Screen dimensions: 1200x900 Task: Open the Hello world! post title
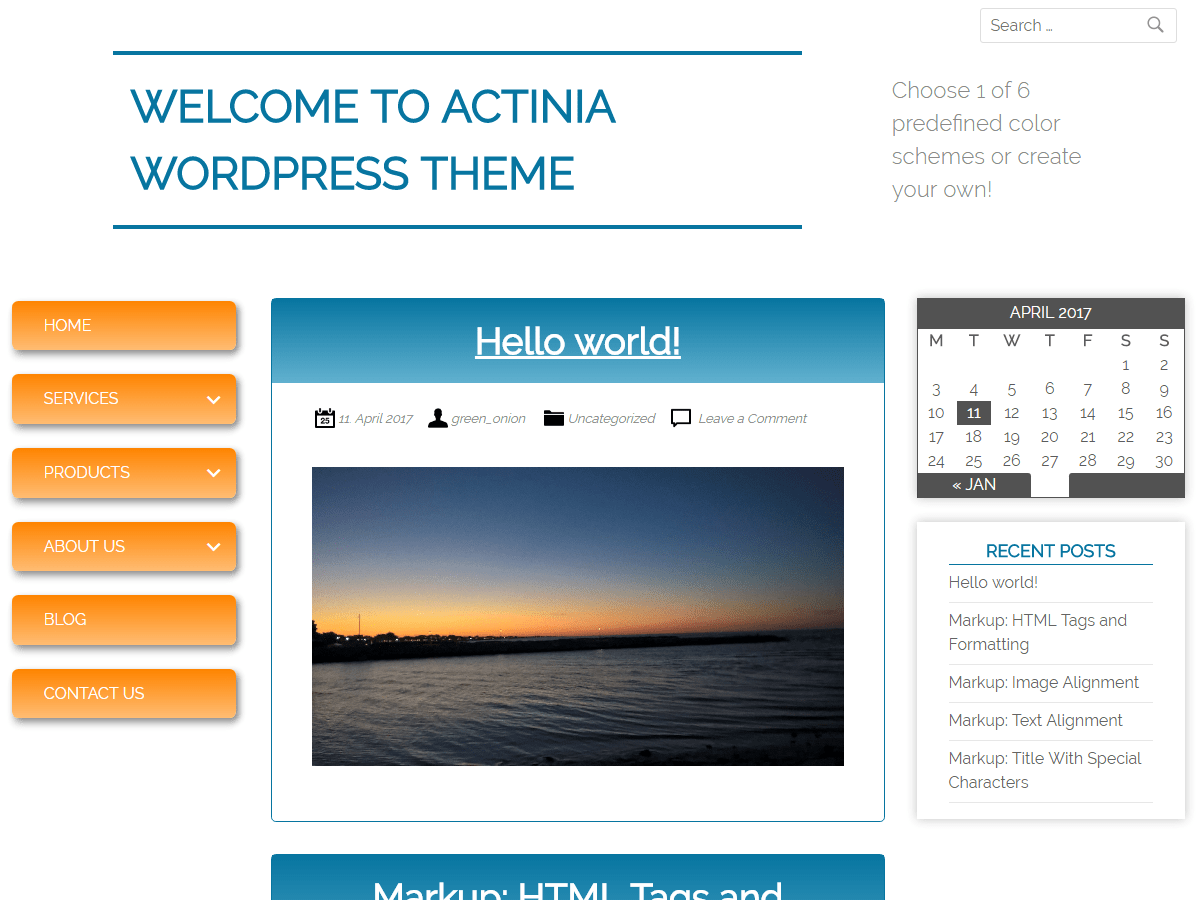click(x=577, y=342)
